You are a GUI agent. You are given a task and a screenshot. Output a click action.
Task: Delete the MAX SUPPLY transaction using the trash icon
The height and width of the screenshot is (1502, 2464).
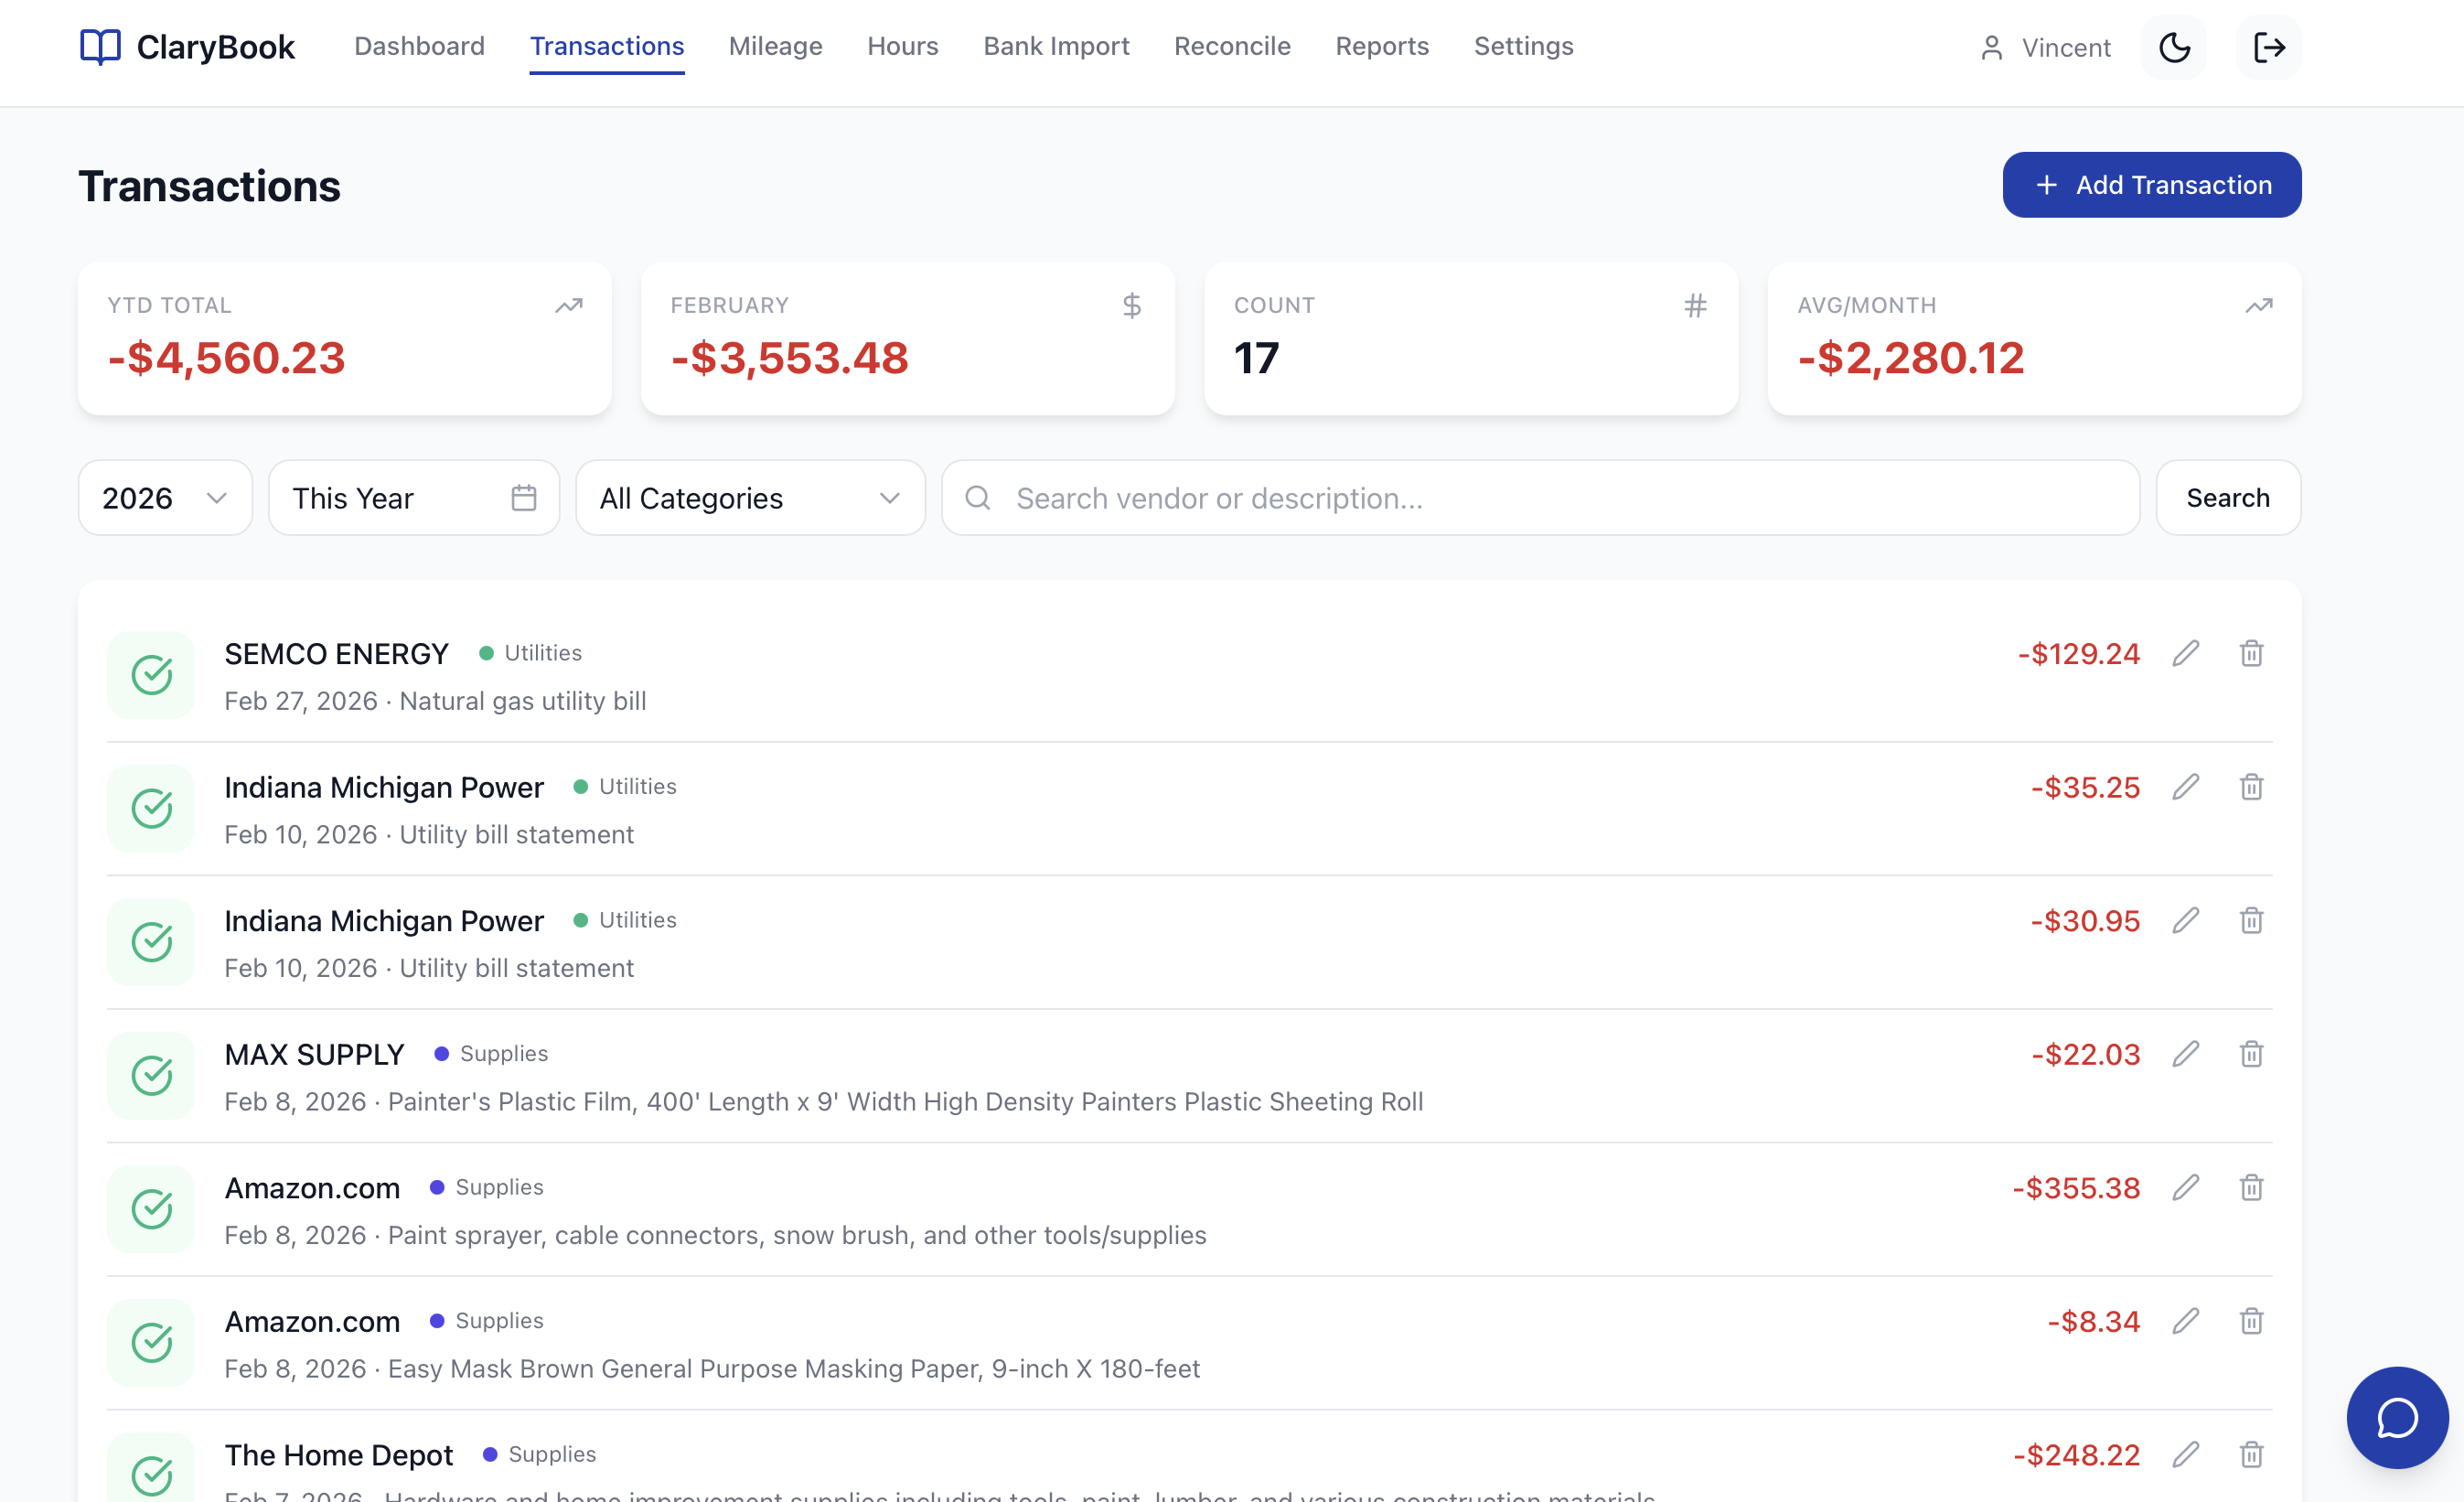point(2251,1054)
